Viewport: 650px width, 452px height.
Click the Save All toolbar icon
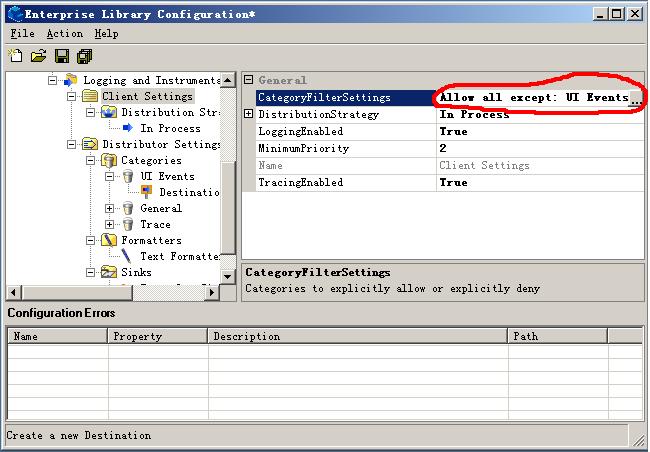coord(85,56)
